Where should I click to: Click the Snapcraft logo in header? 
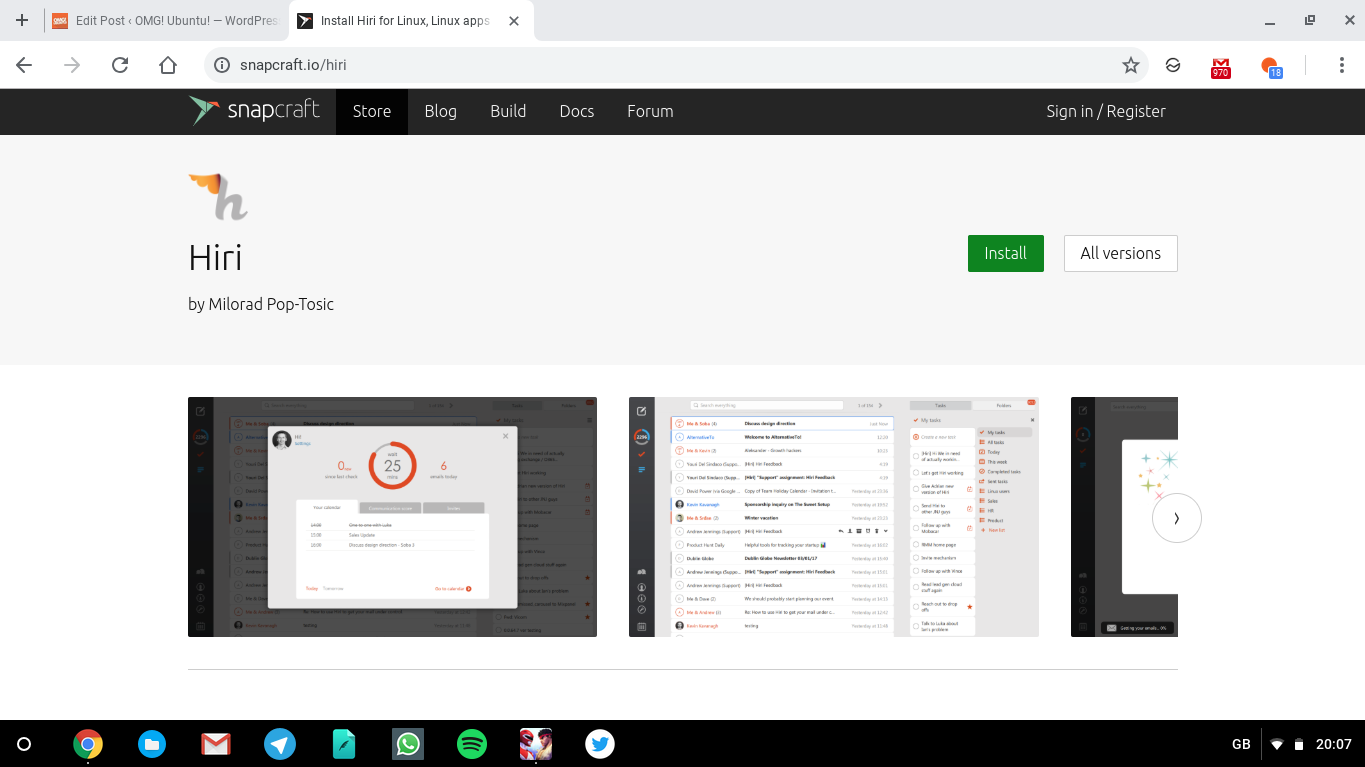tap(254, 110)
